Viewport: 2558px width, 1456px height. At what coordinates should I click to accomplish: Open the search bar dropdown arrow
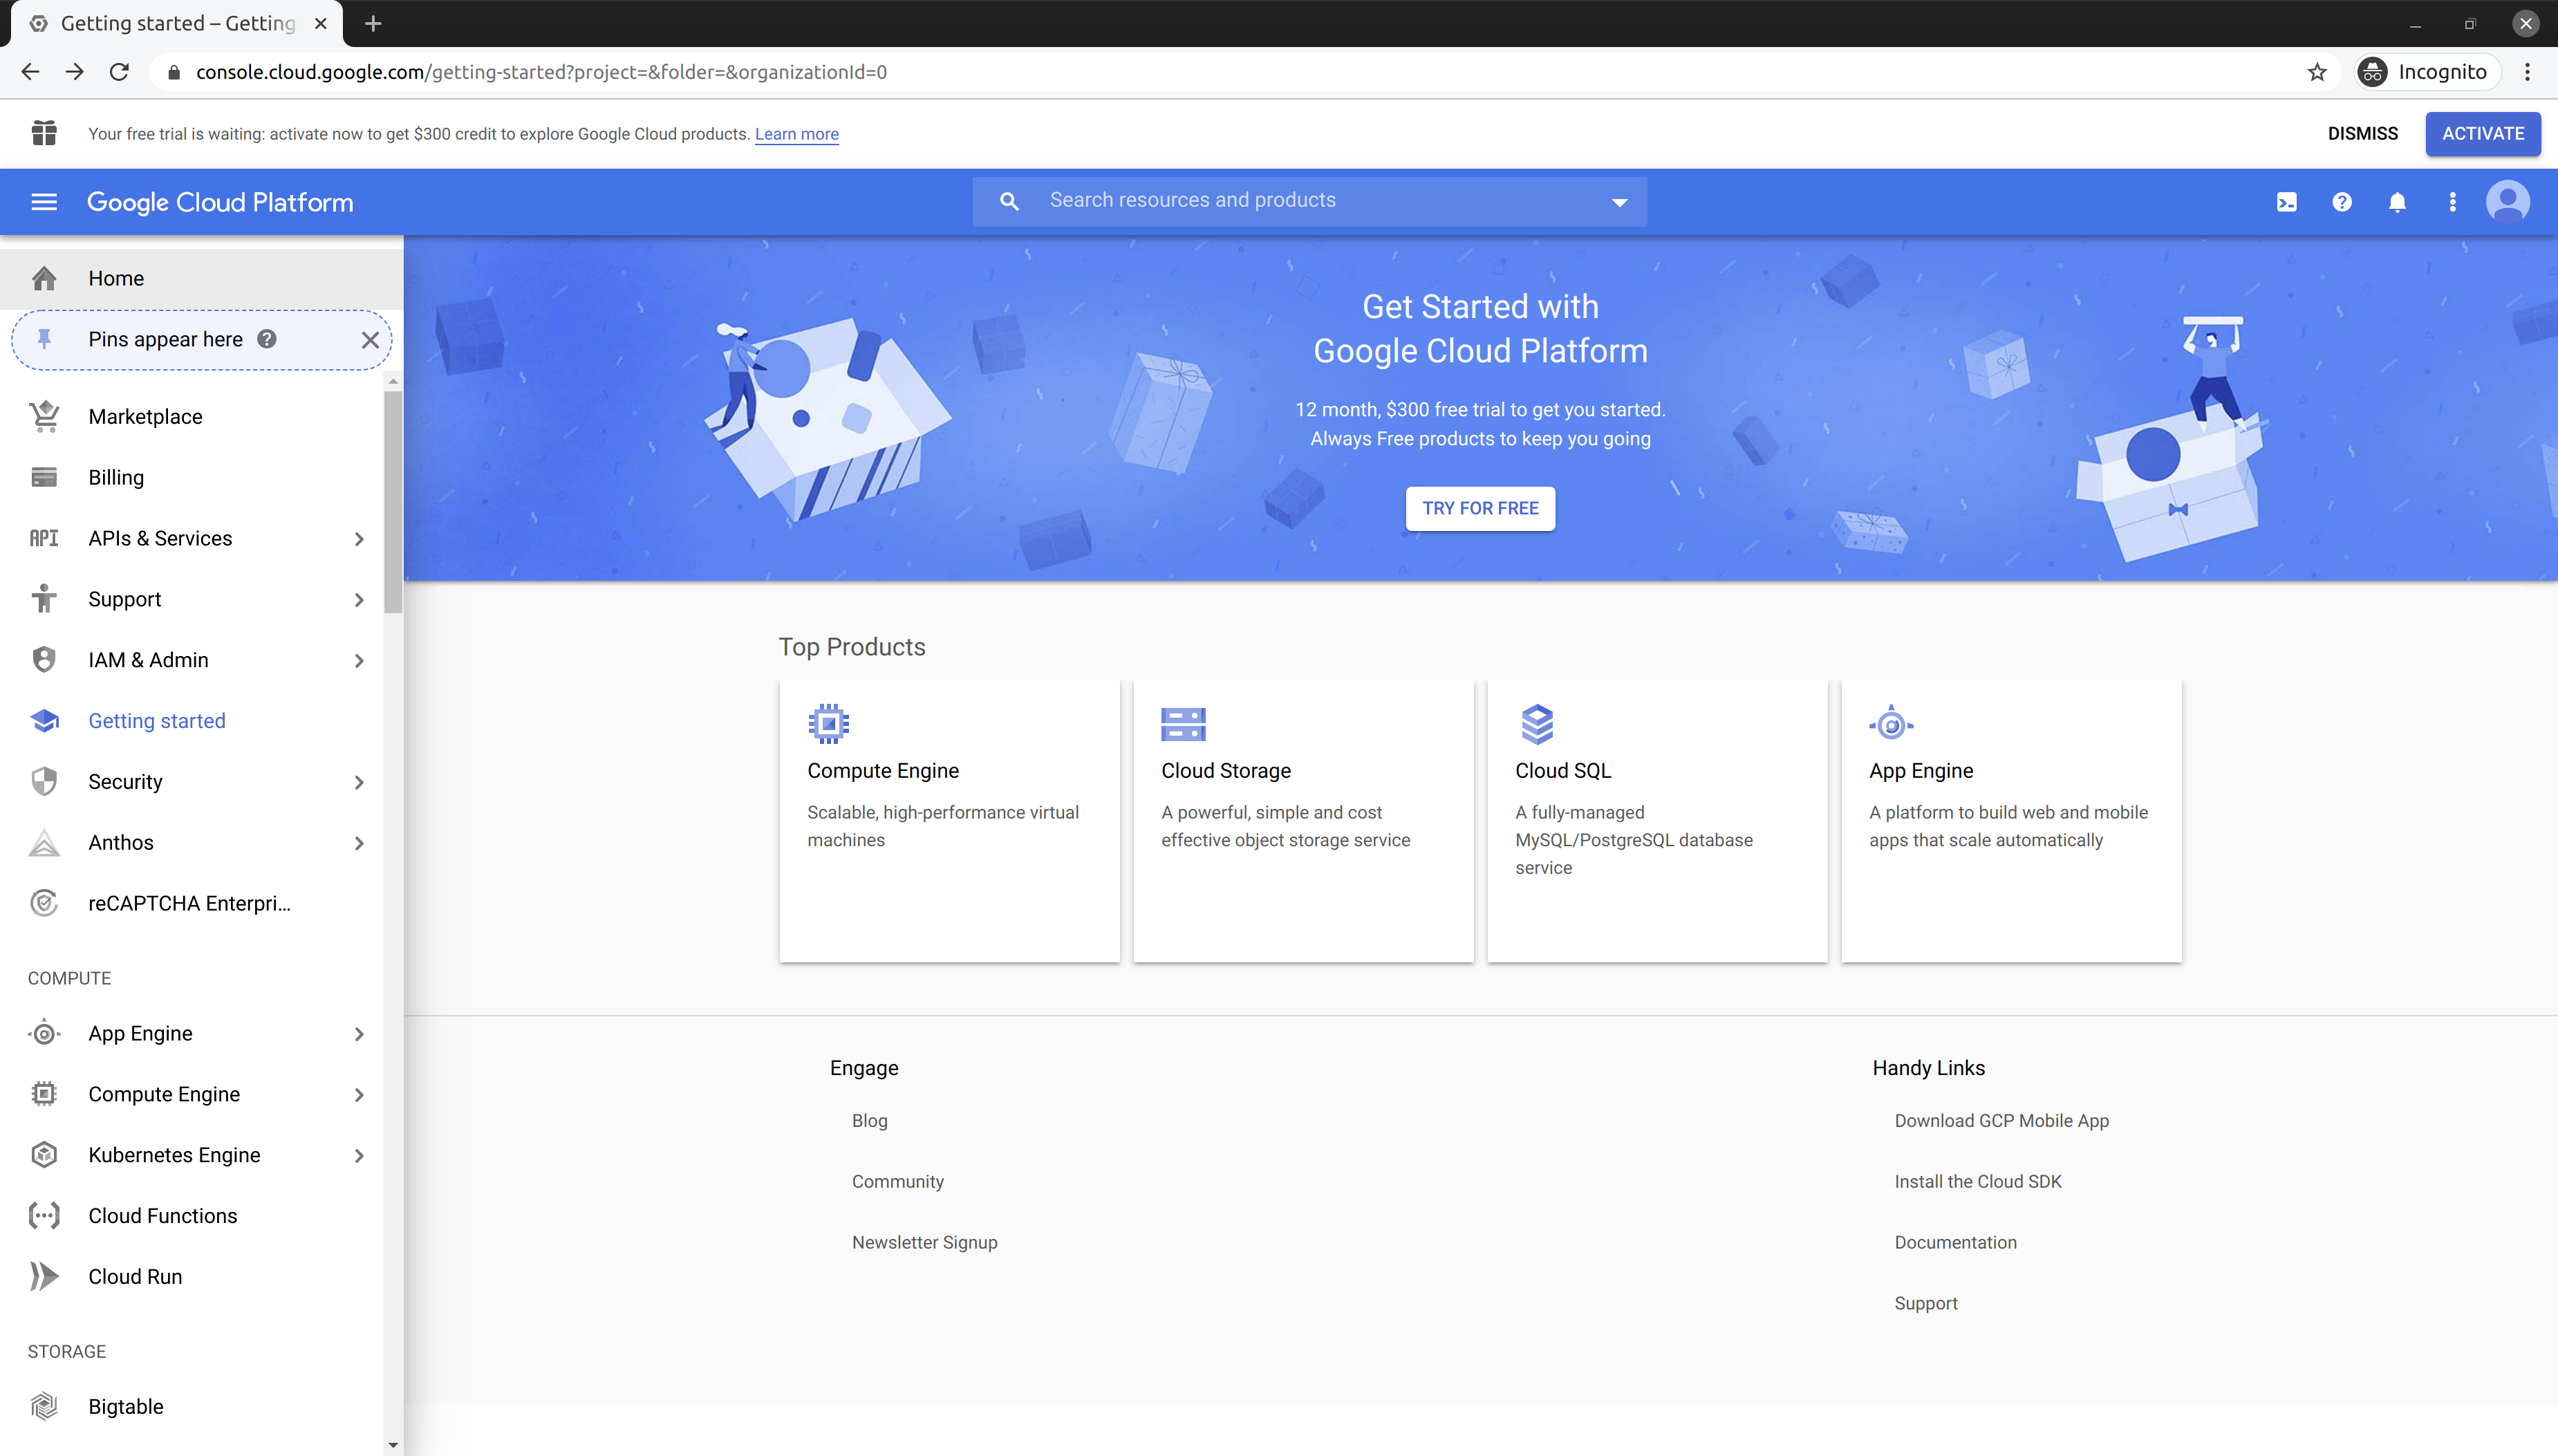(x=1619, y=202)
